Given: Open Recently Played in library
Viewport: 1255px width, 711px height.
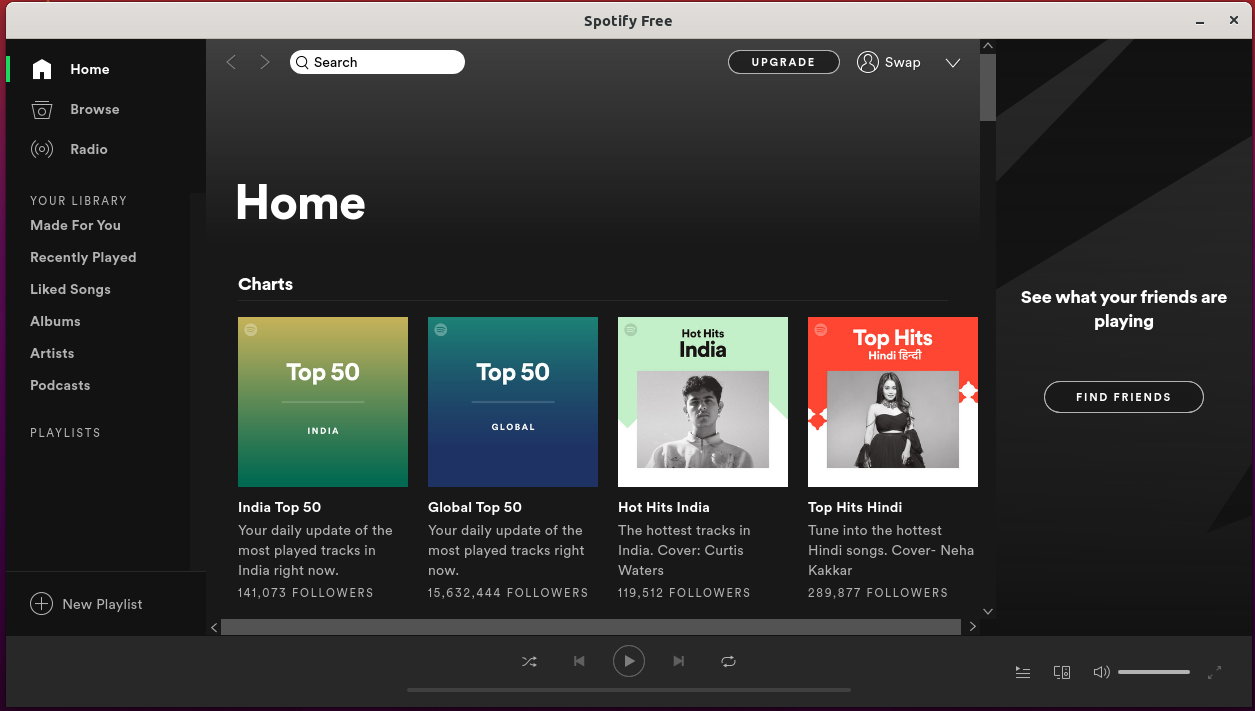Looking at the screenshot, I should click(x=83, y=257).
